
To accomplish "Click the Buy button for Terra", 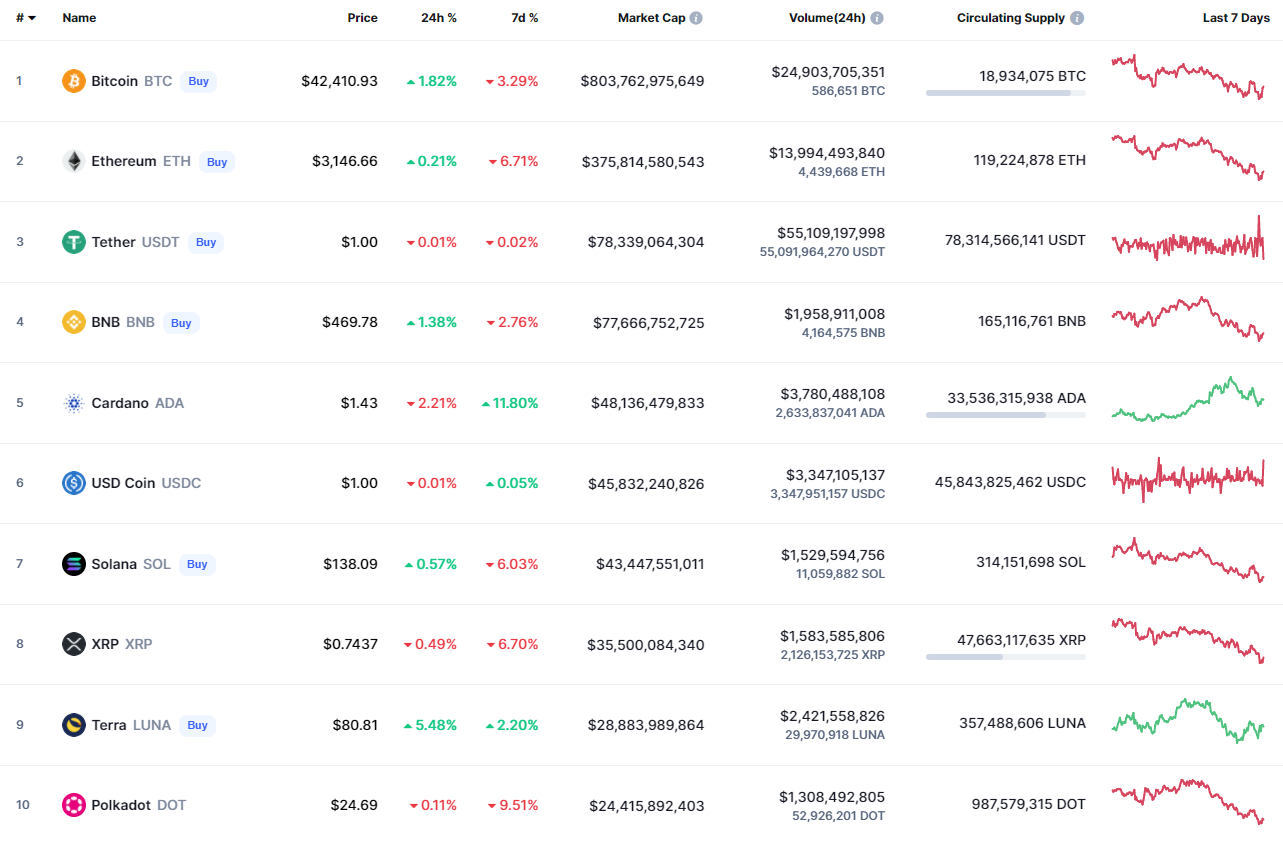I will pyautogui.click(x=198, y=725).
